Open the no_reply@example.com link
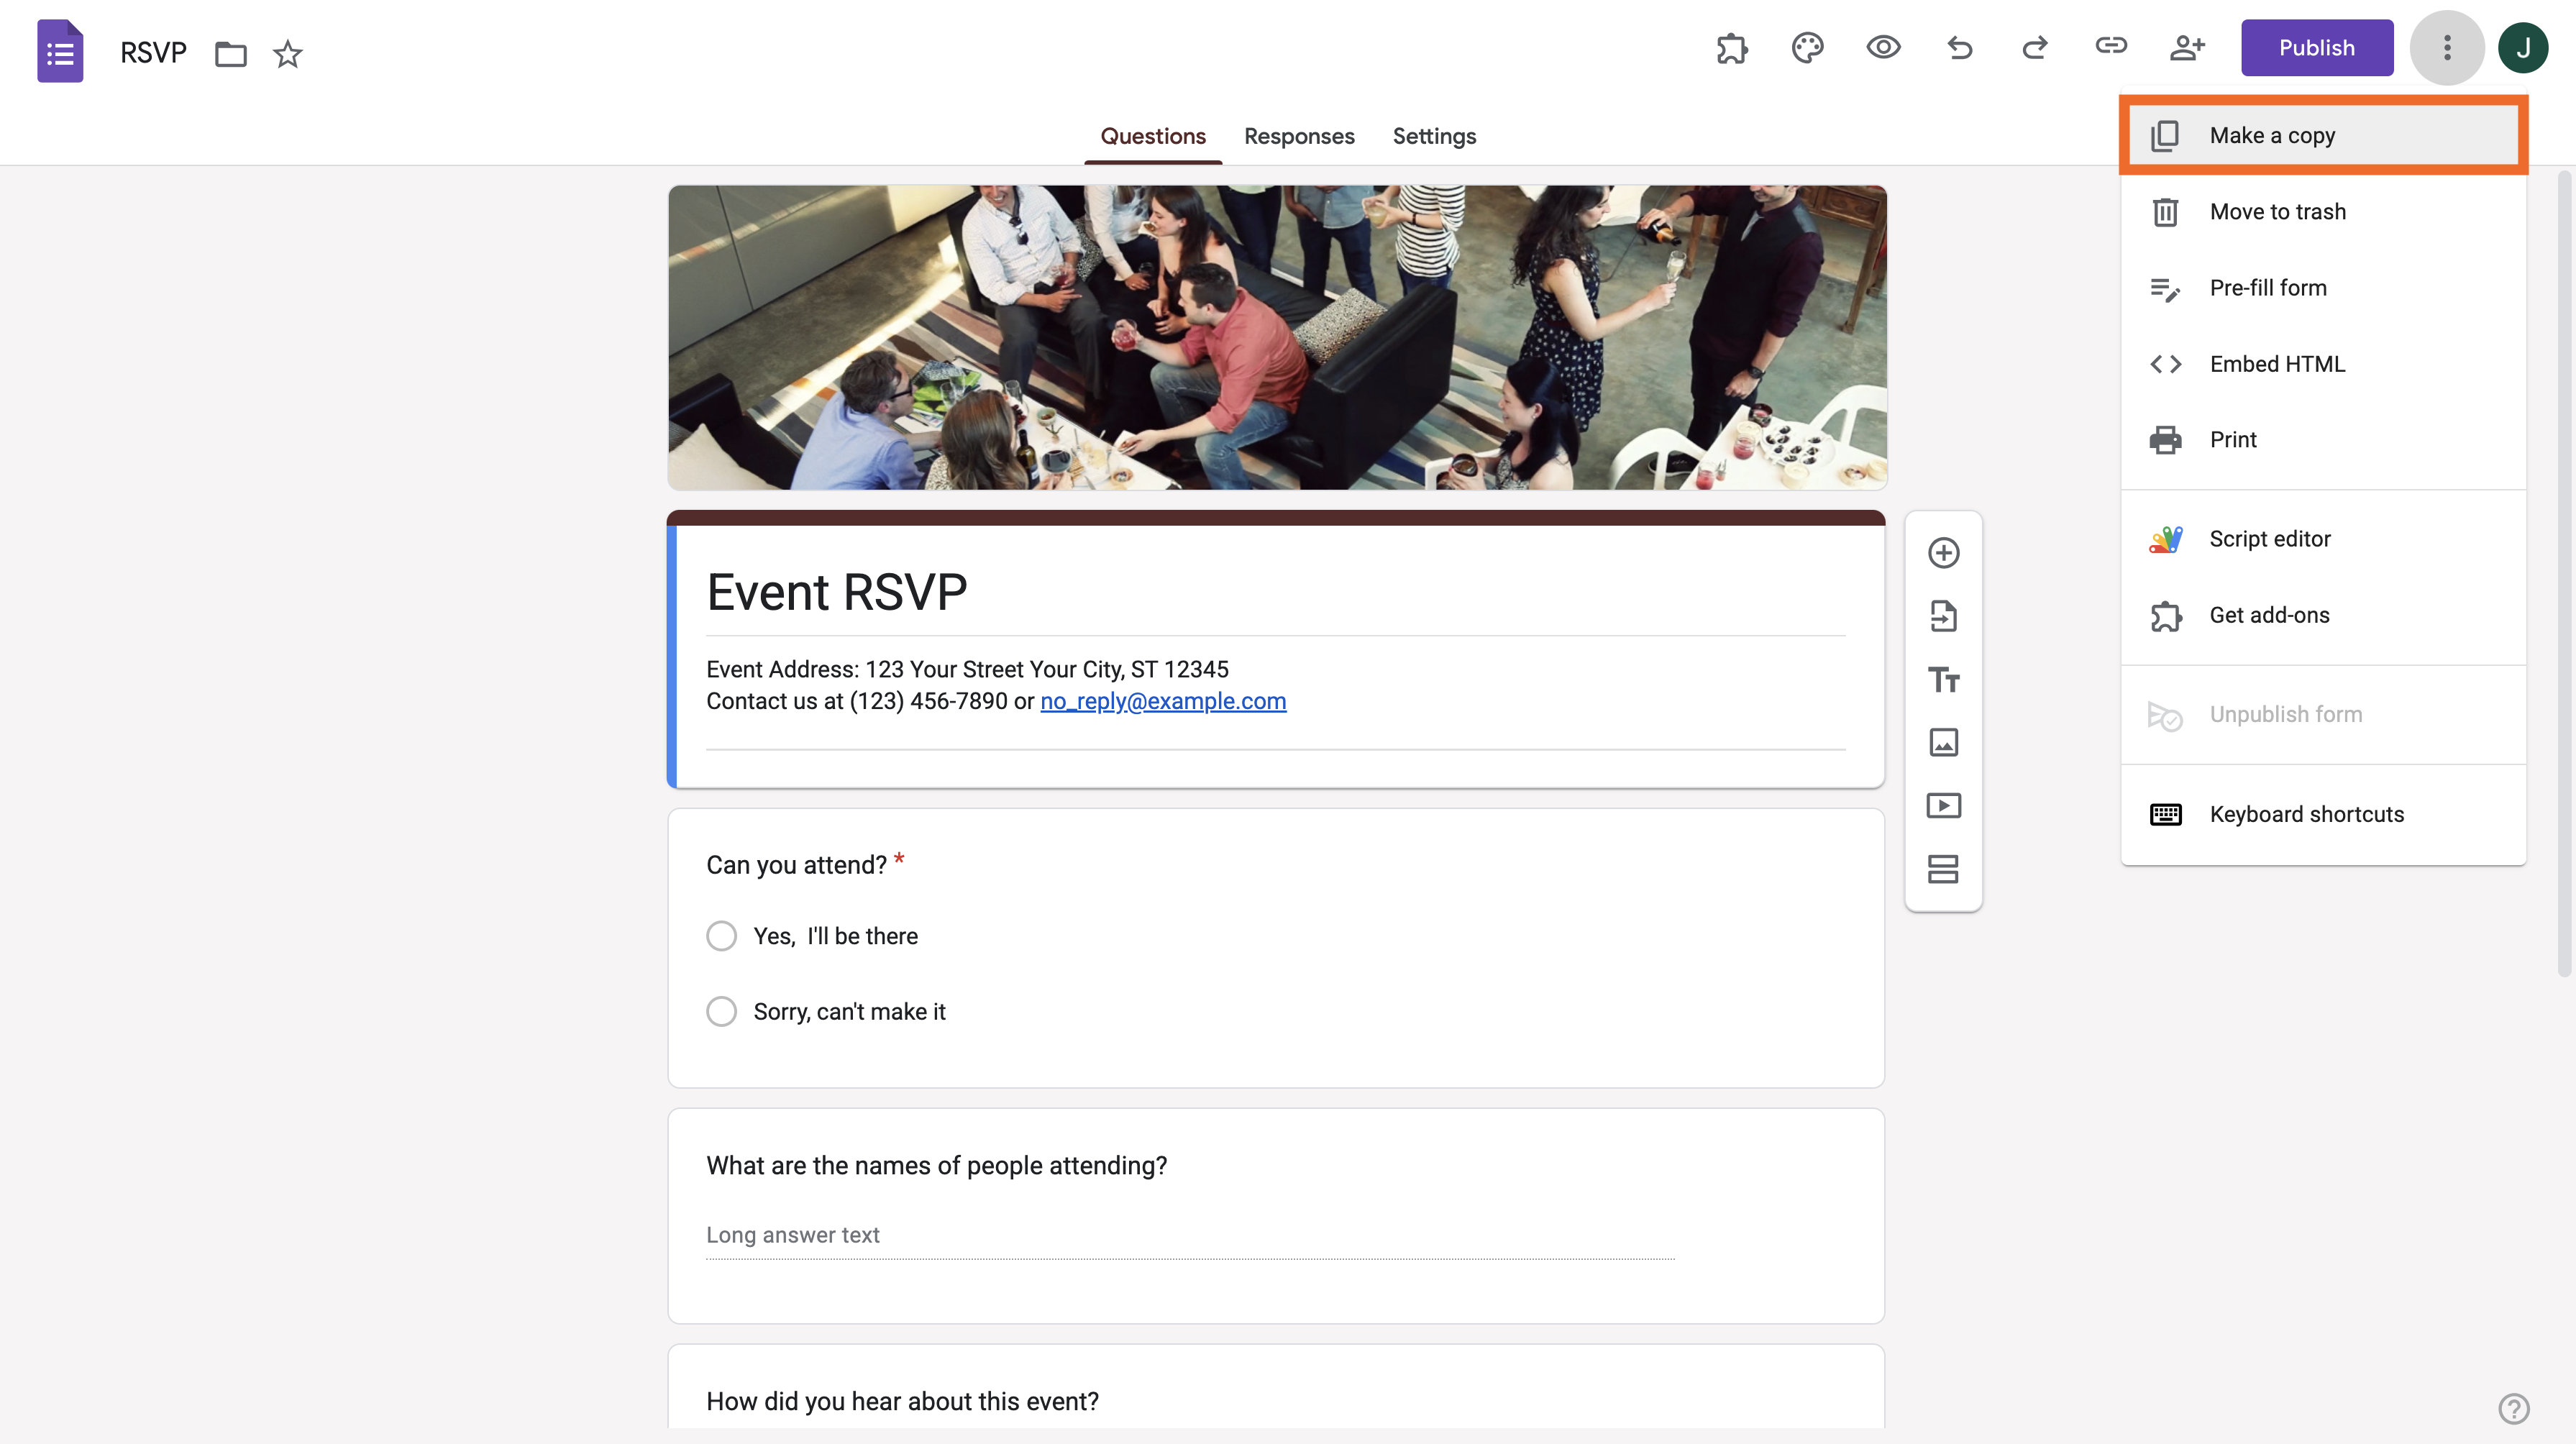Image resolution: width=2576 pixels, height=1444 pixels. 1162,701
